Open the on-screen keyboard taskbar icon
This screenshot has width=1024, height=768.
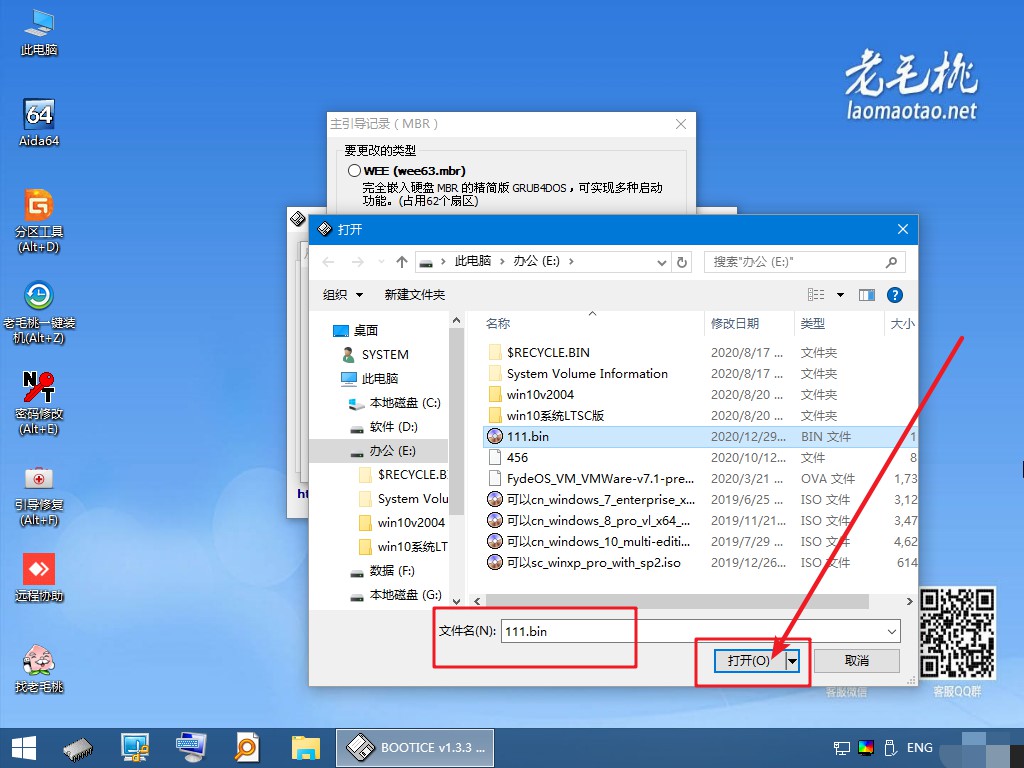coord(191,748)
